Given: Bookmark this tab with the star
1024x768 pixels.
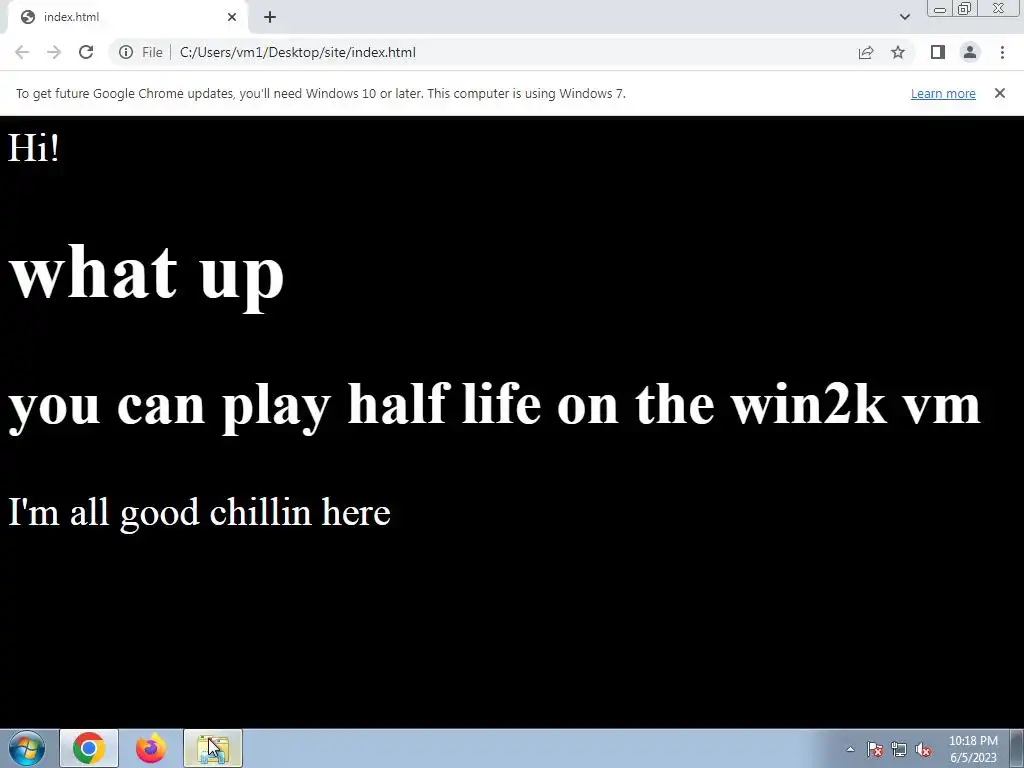Looking at the screenshot, I should [898, 52].
